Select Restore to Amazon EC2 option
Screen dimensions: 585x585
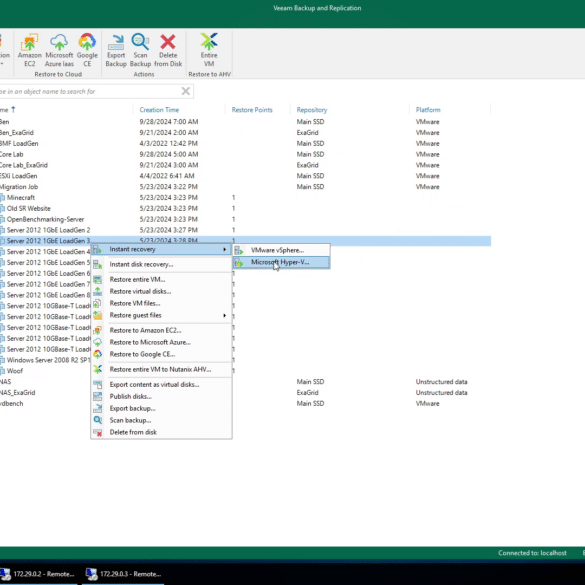pyautogui.click(x=161, y=330)
